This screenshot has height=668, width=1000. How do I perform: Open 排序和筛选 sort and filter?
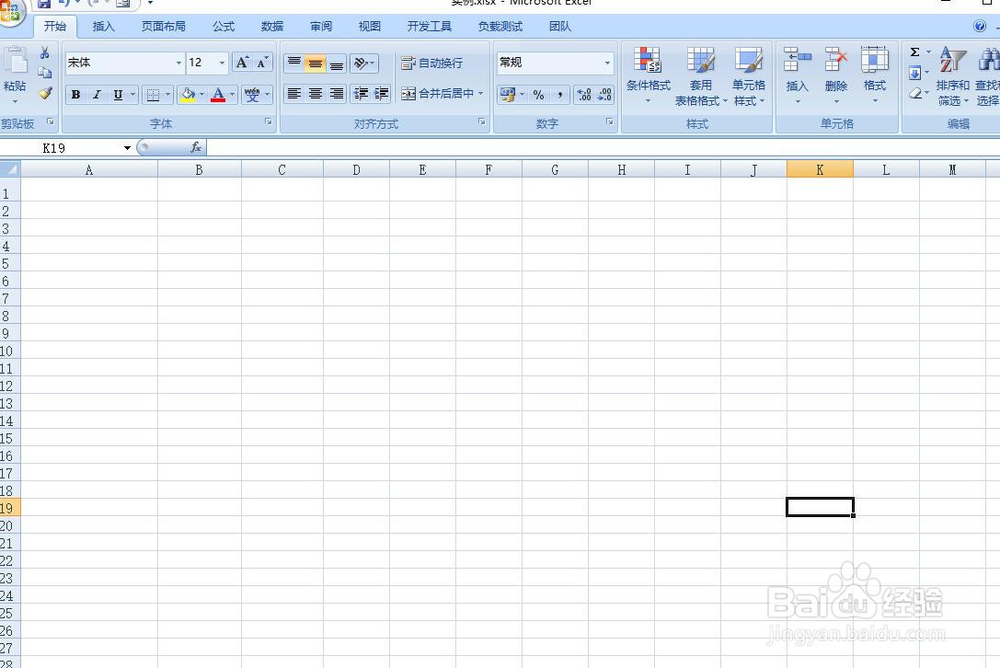[x=953, y=77]
